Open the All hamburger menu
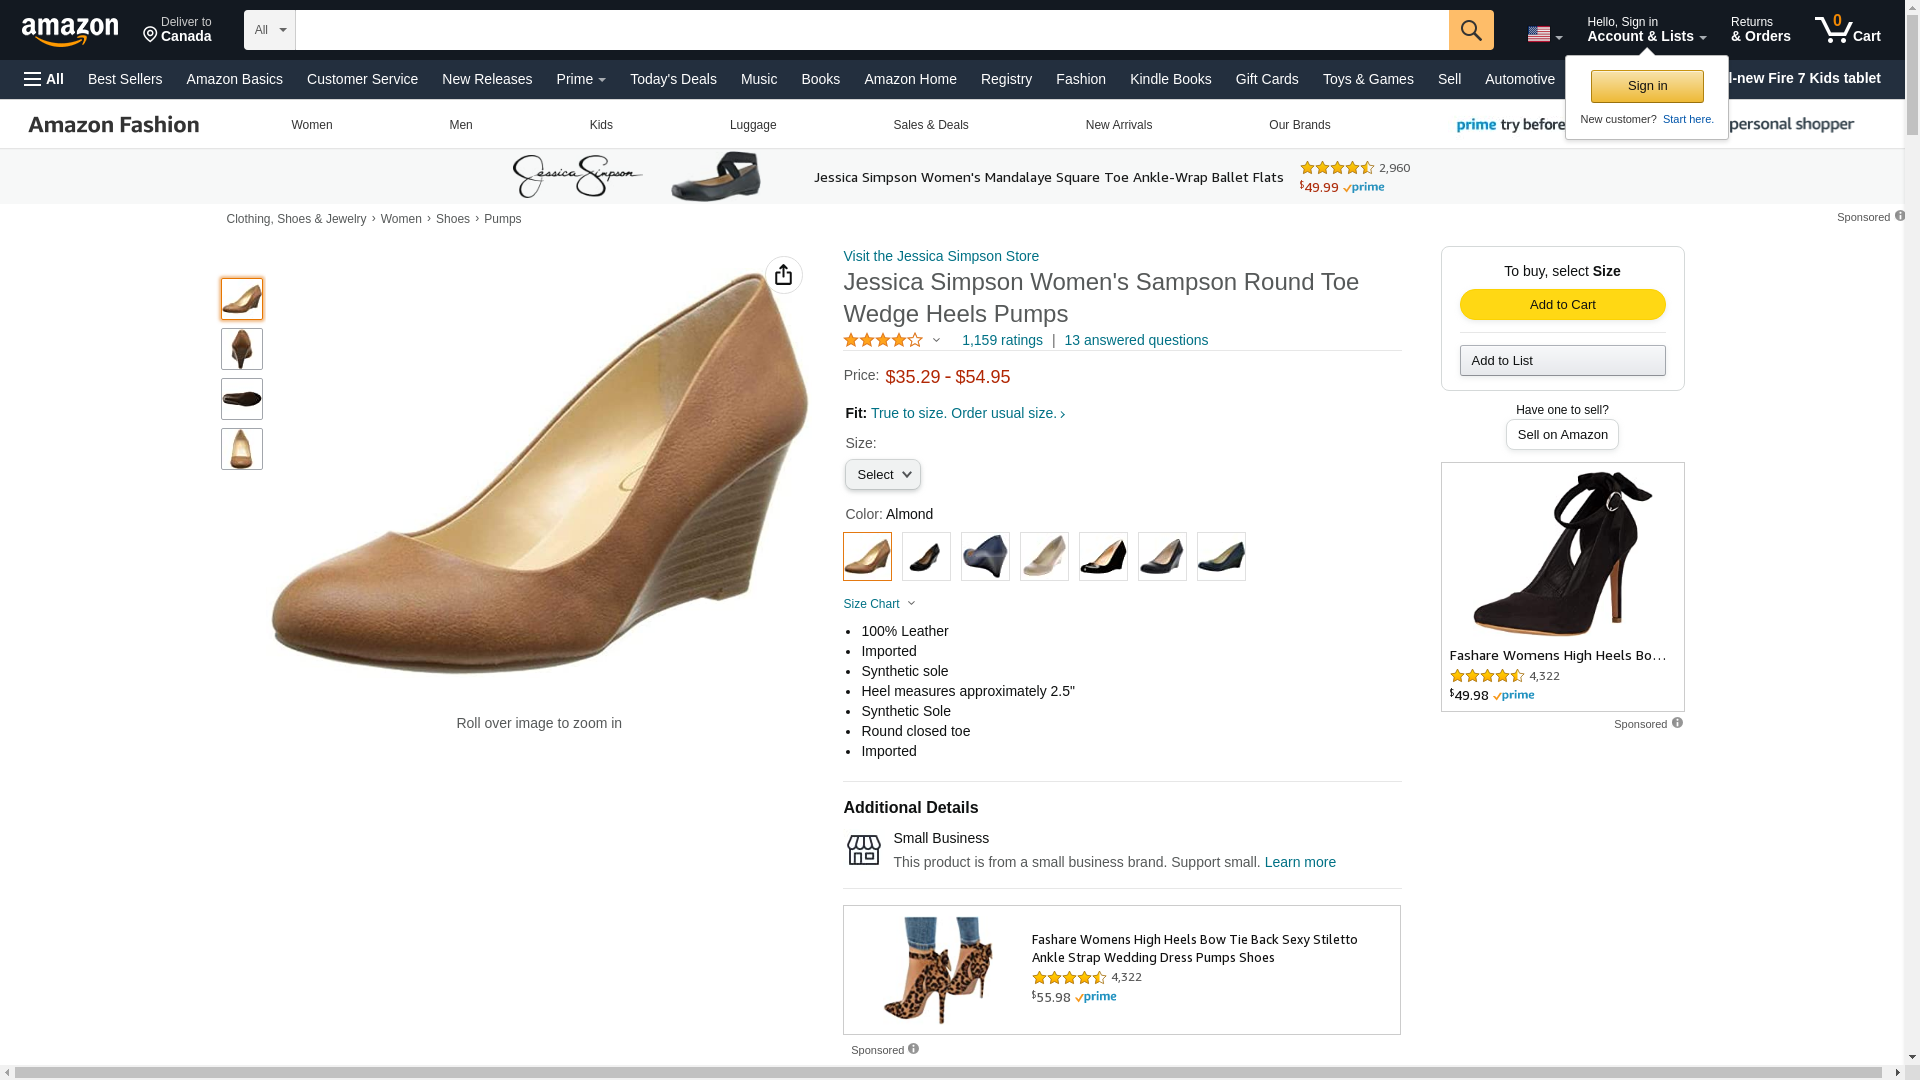This screenshot has width=1920, height=1080. click(x=44, y=79)
